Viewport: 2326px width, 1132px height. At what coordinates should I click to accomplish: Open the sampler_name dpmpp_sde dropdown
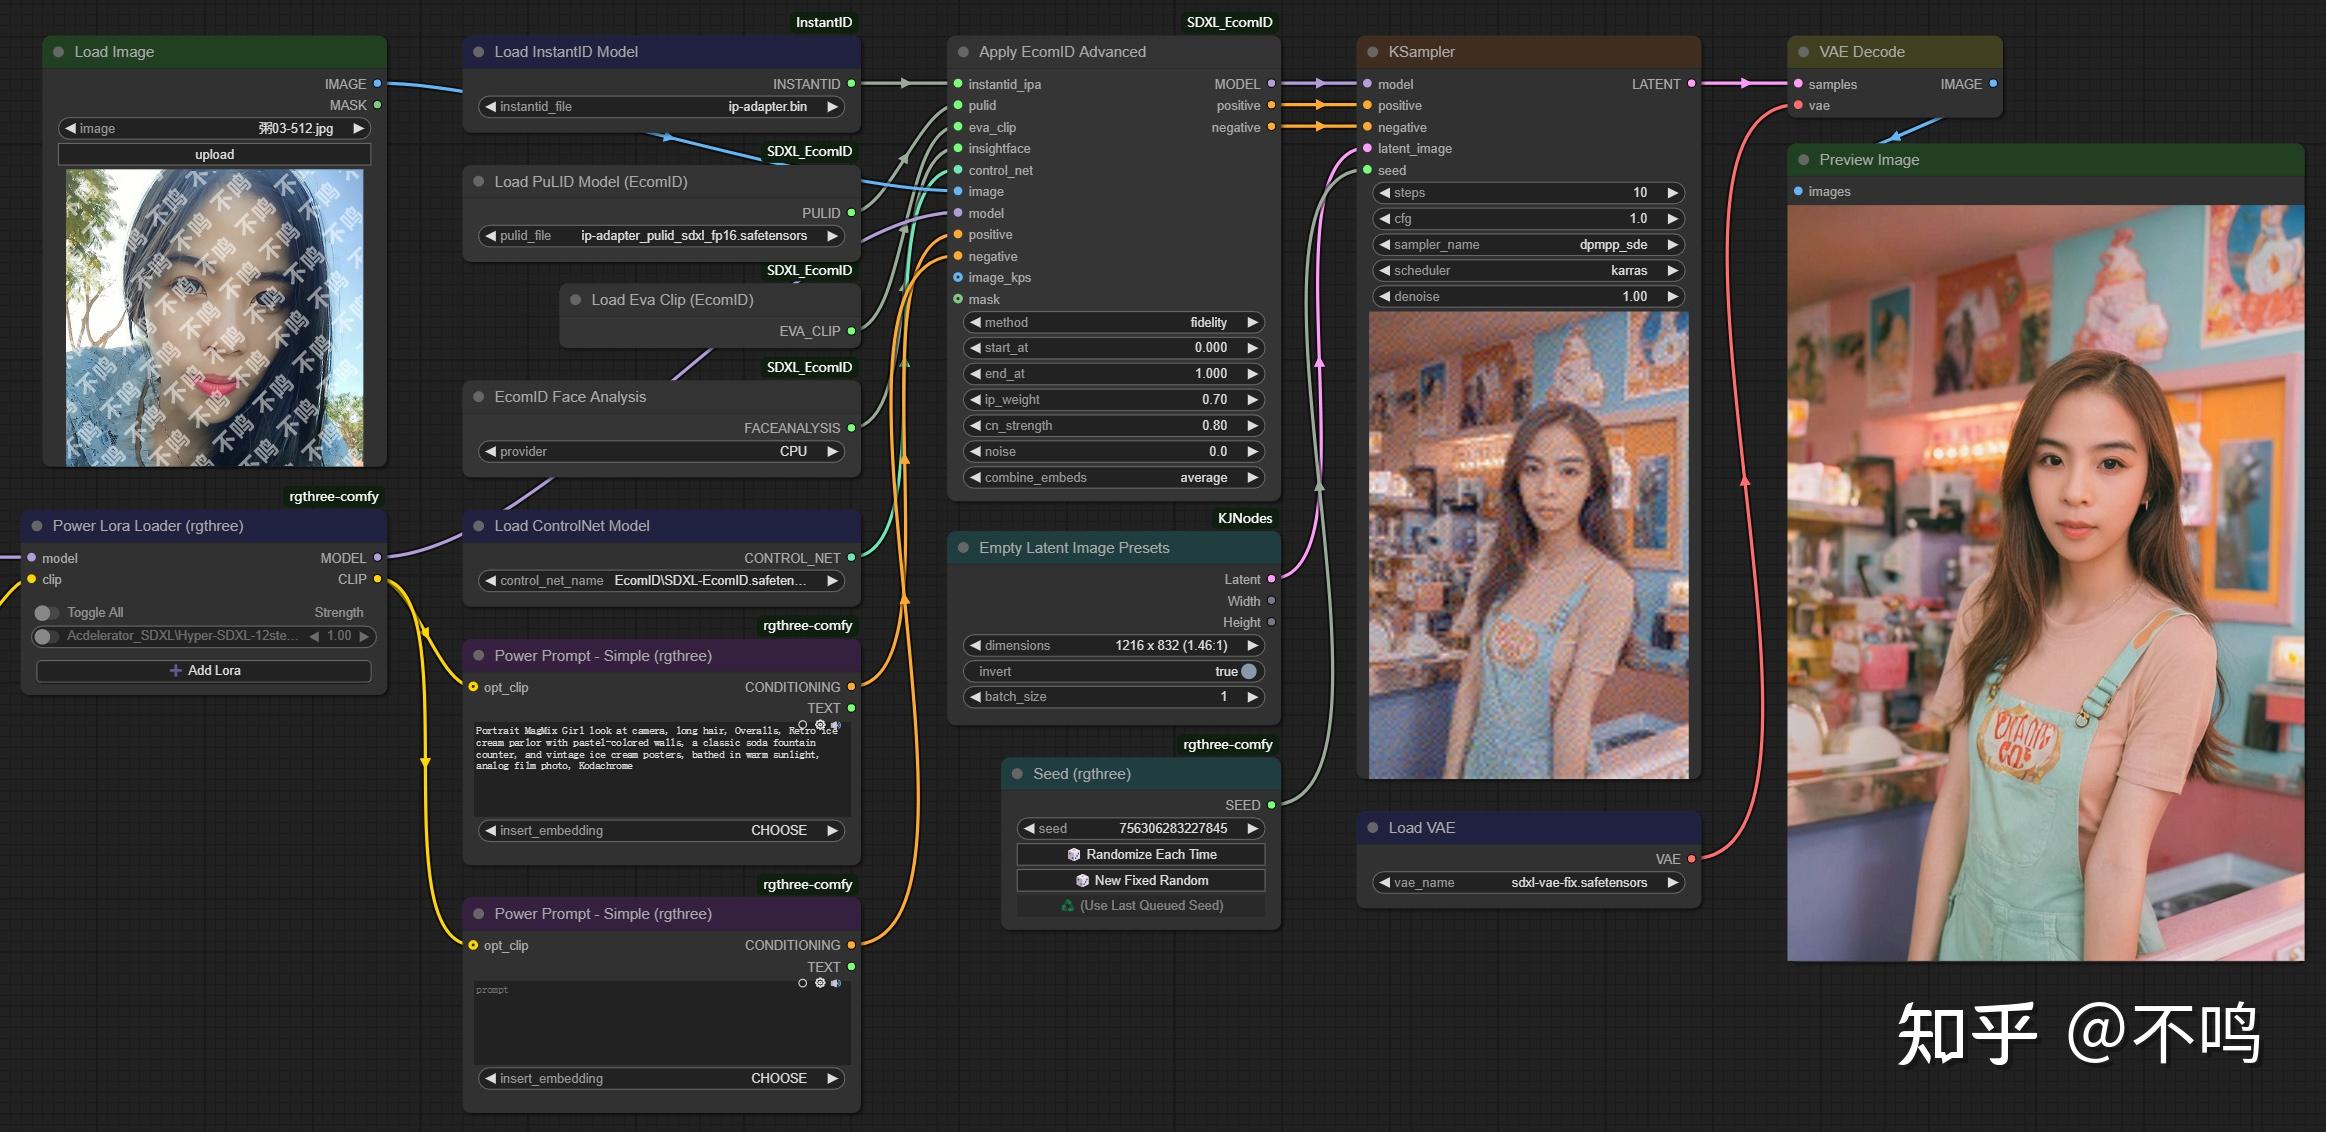[1529, 244]
